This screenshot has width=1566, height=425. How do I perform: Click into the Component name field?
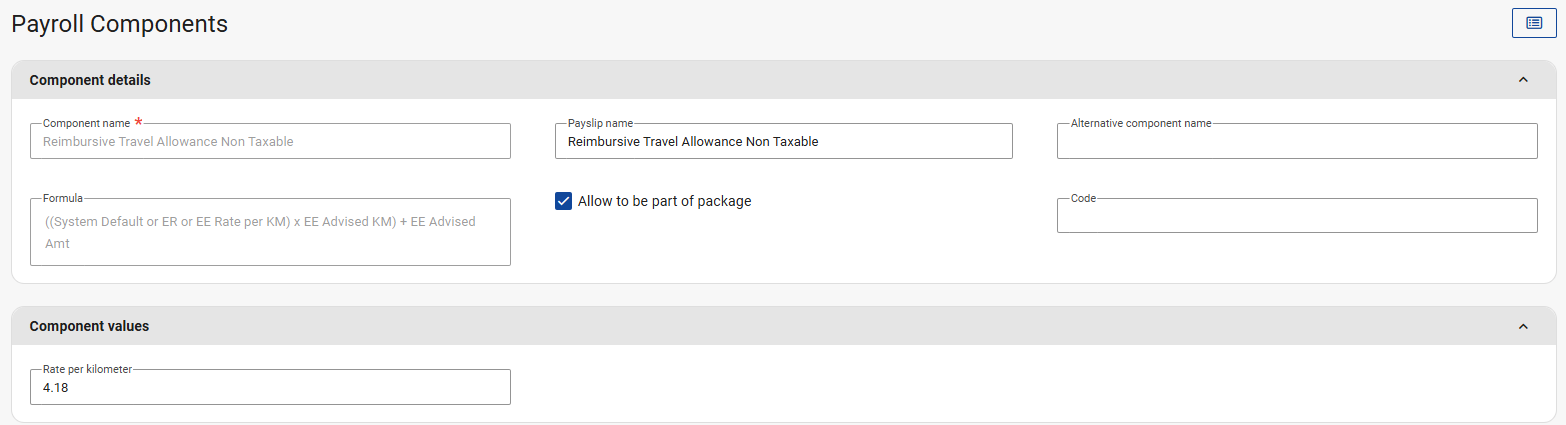tap(270, 142)
